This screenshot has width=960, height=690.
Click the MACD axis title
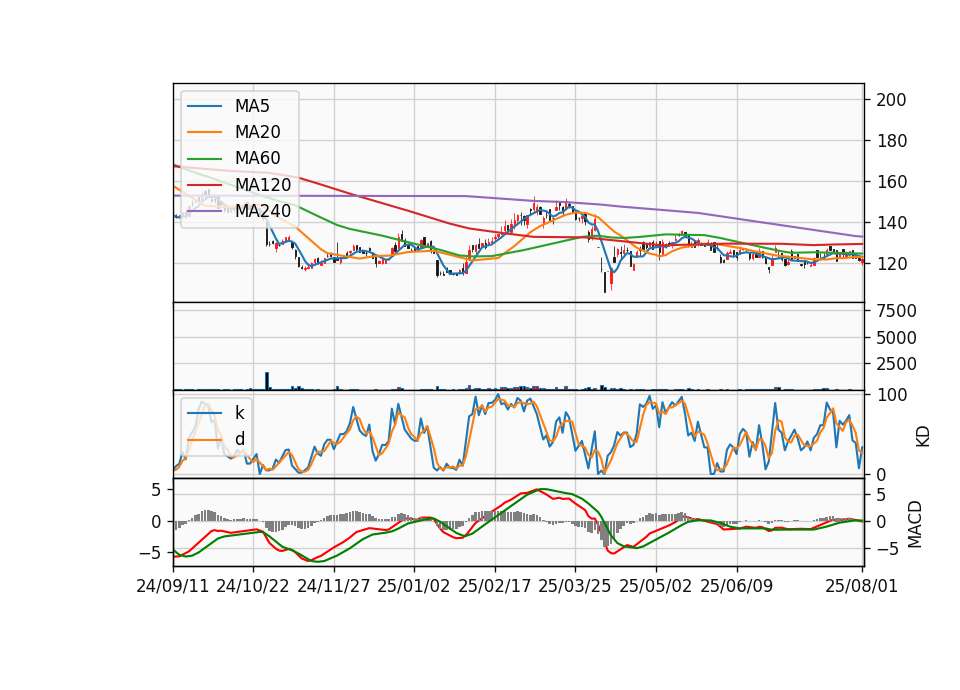tap(914, 524)
